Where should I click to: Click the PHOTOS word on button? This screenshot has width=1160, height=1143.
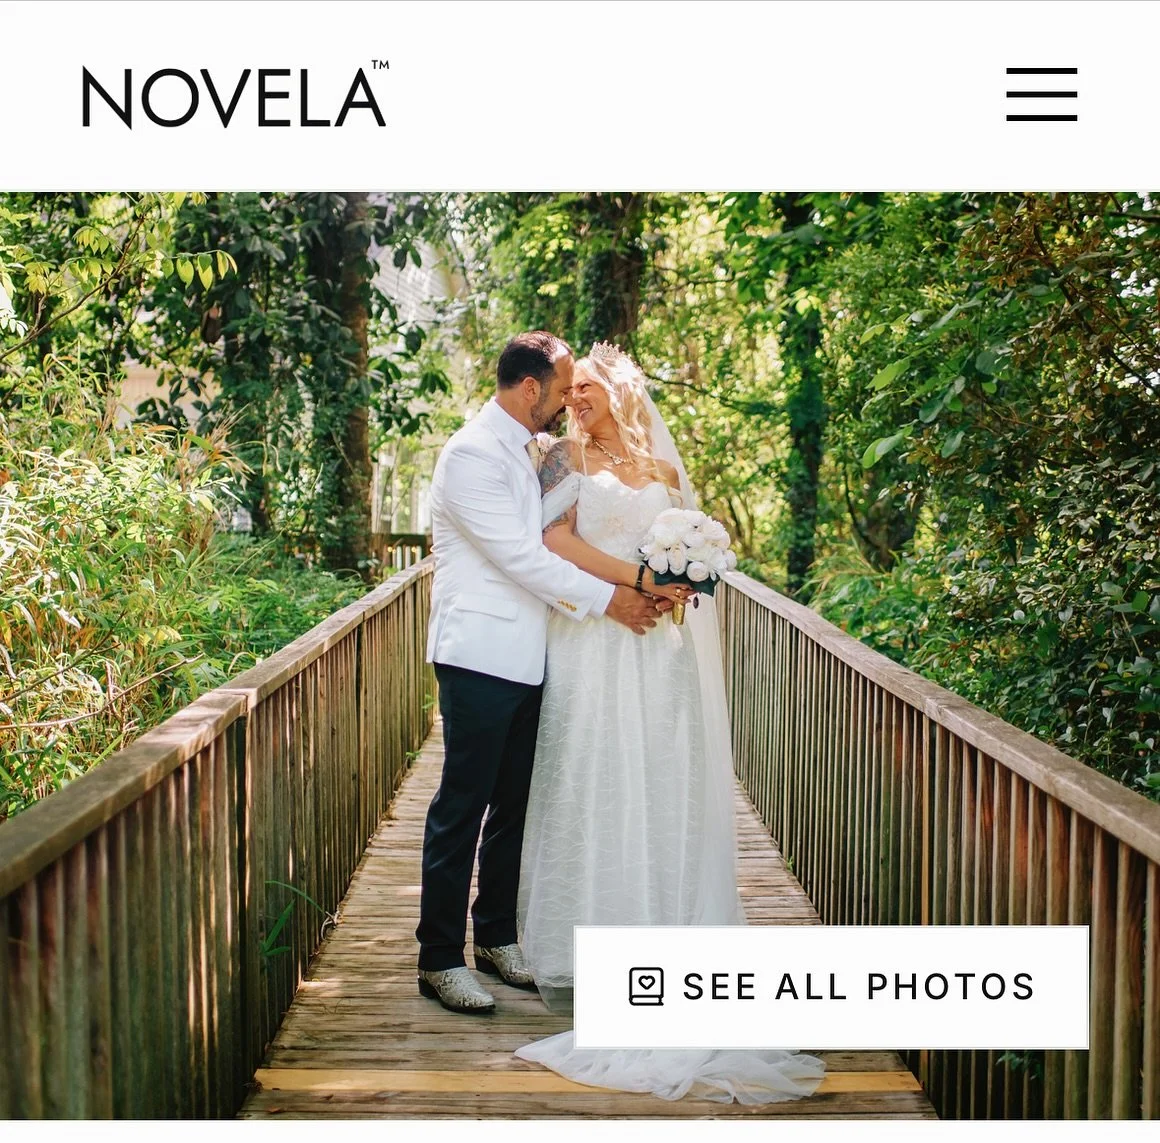(951, 986)
